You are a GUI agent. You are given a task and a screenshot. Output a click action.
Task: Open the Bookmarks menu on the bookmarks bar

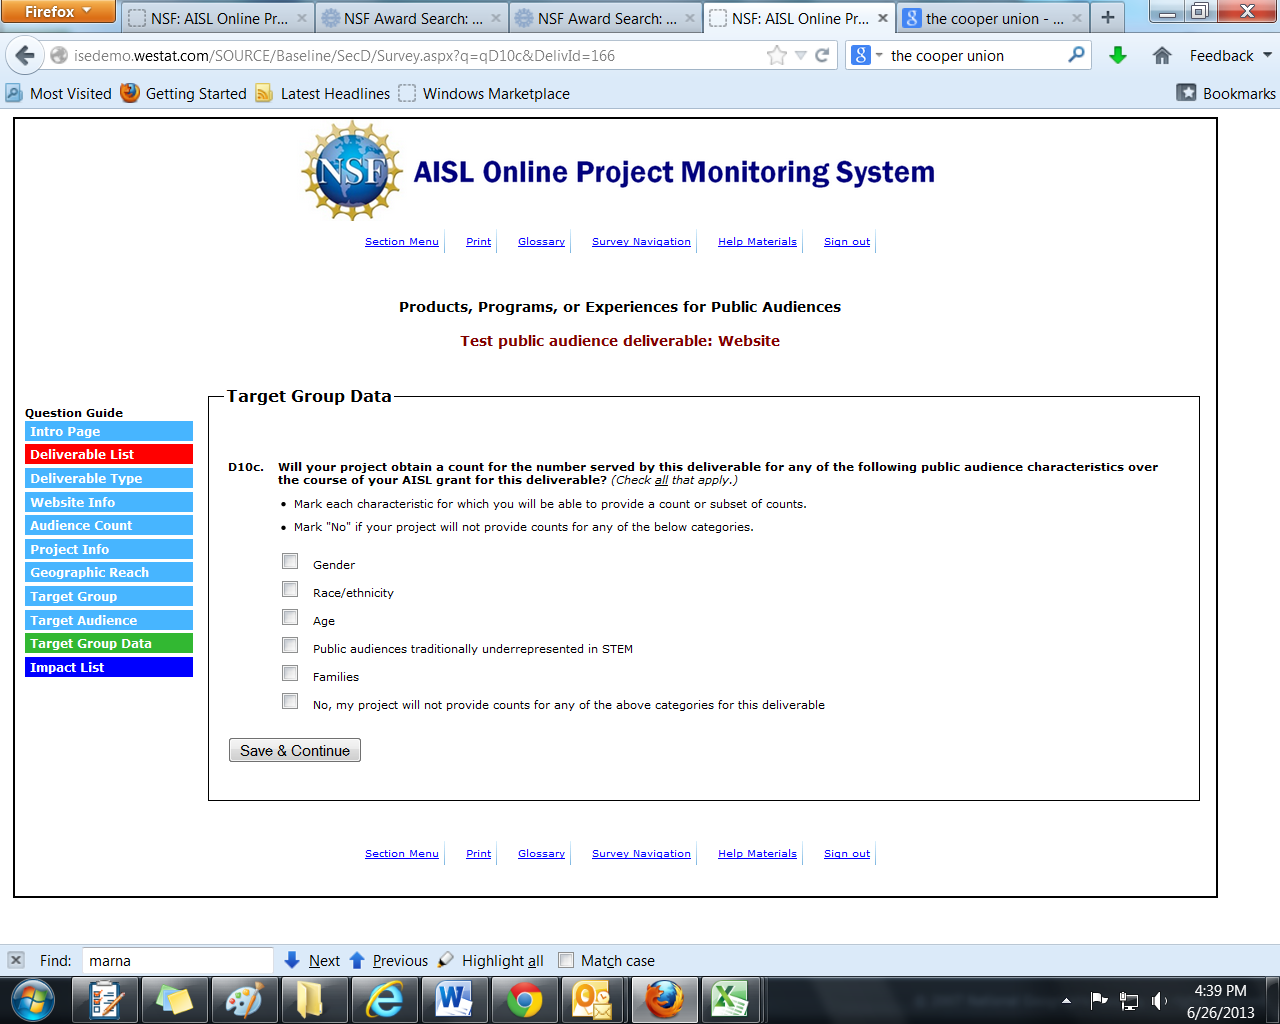(x=1226, y=93)
